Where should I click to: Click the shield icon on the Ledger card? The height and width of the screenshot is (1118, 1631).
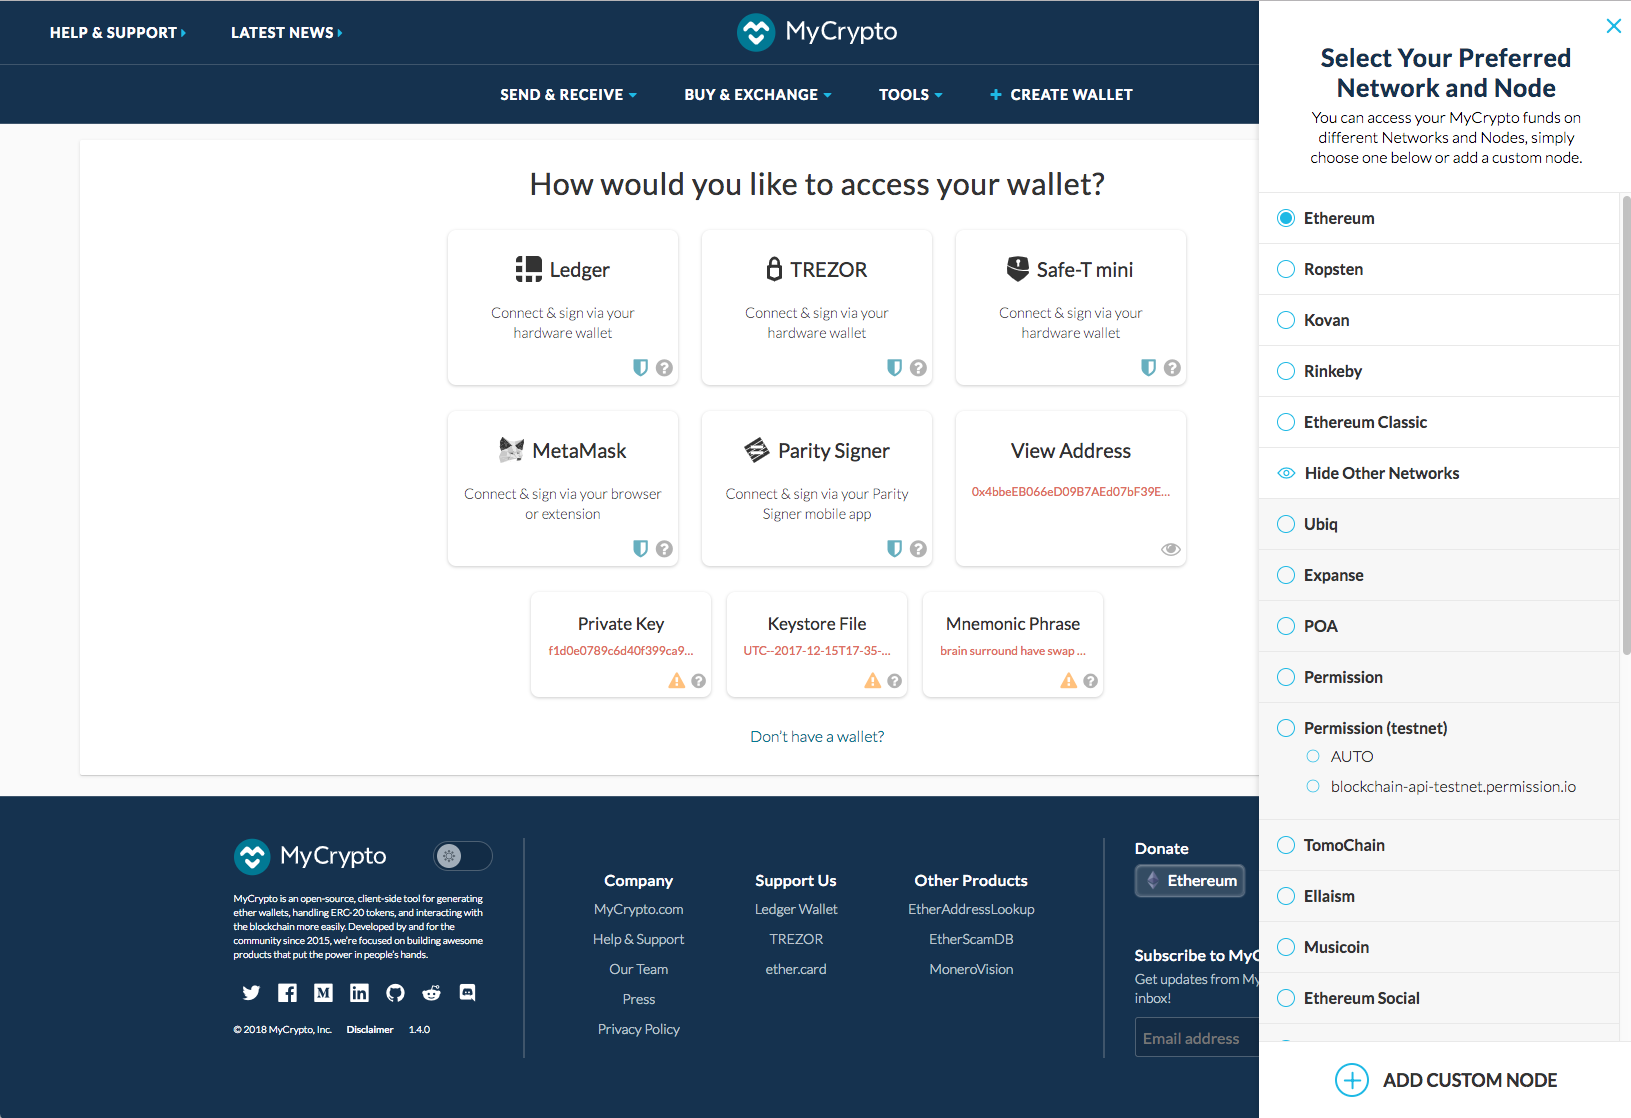point(641,367)
